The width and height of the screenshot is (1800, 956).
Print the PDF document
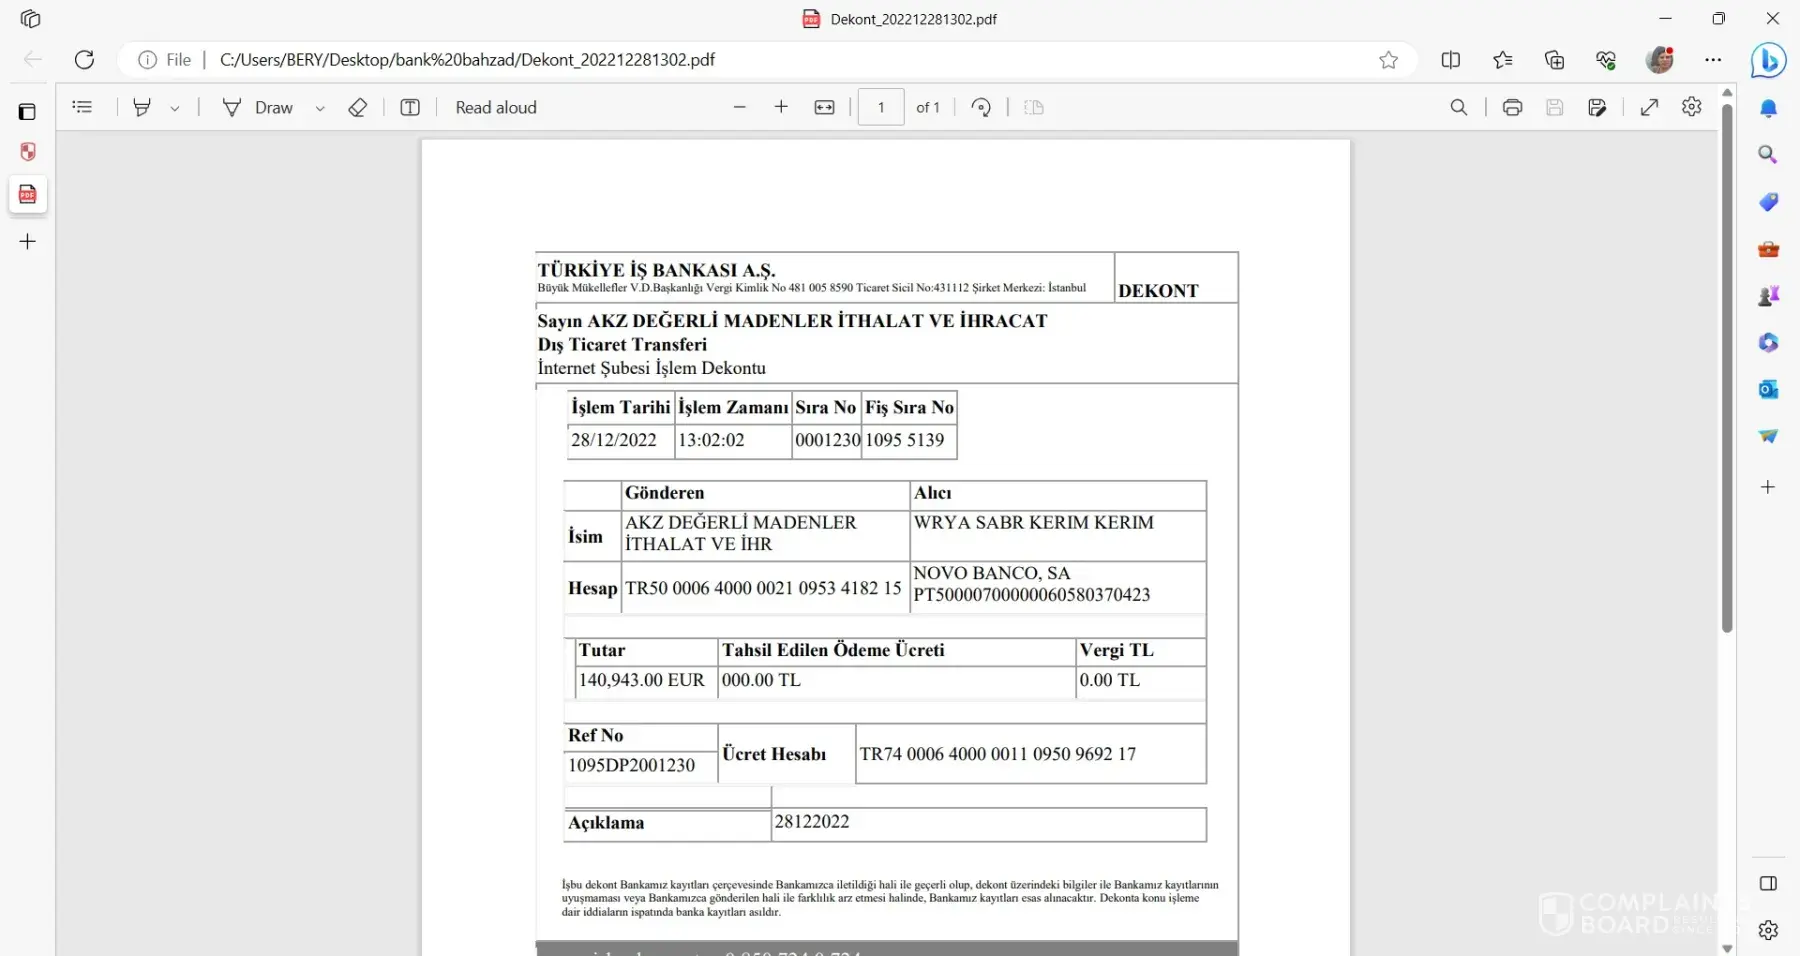pos(1512,107)
